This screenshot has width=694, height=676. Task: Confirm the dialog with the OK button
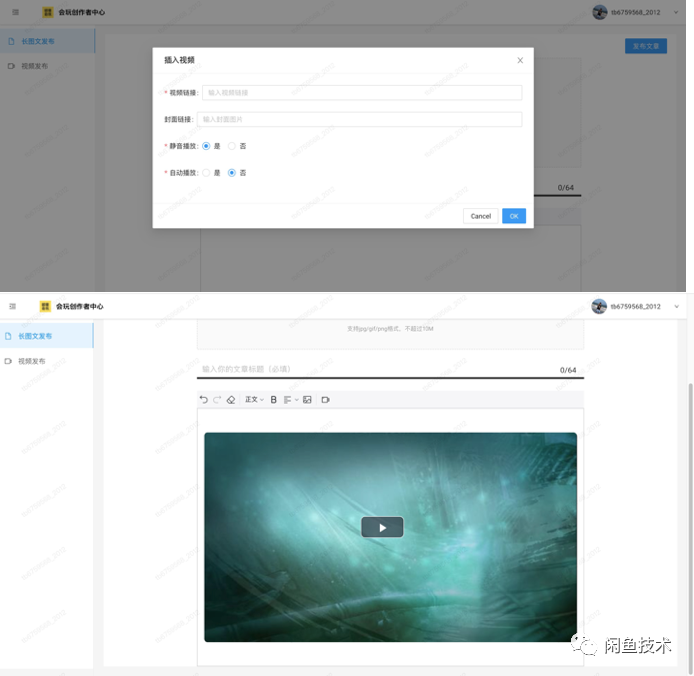tap(514, 216)
